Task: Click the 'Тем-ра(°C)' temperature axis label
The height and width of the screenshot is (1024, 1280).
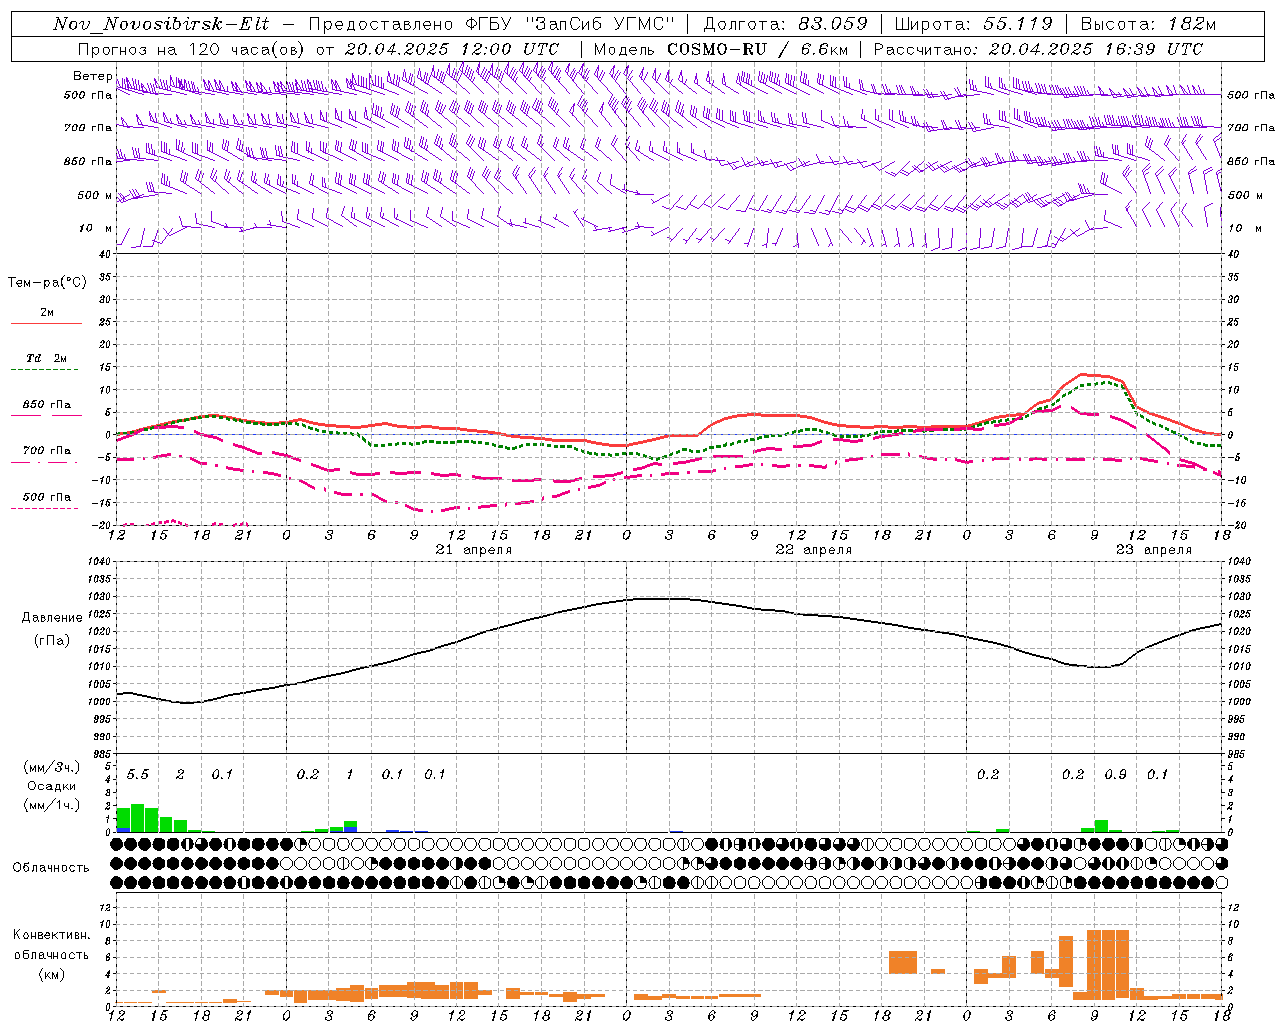Action: 47,283
